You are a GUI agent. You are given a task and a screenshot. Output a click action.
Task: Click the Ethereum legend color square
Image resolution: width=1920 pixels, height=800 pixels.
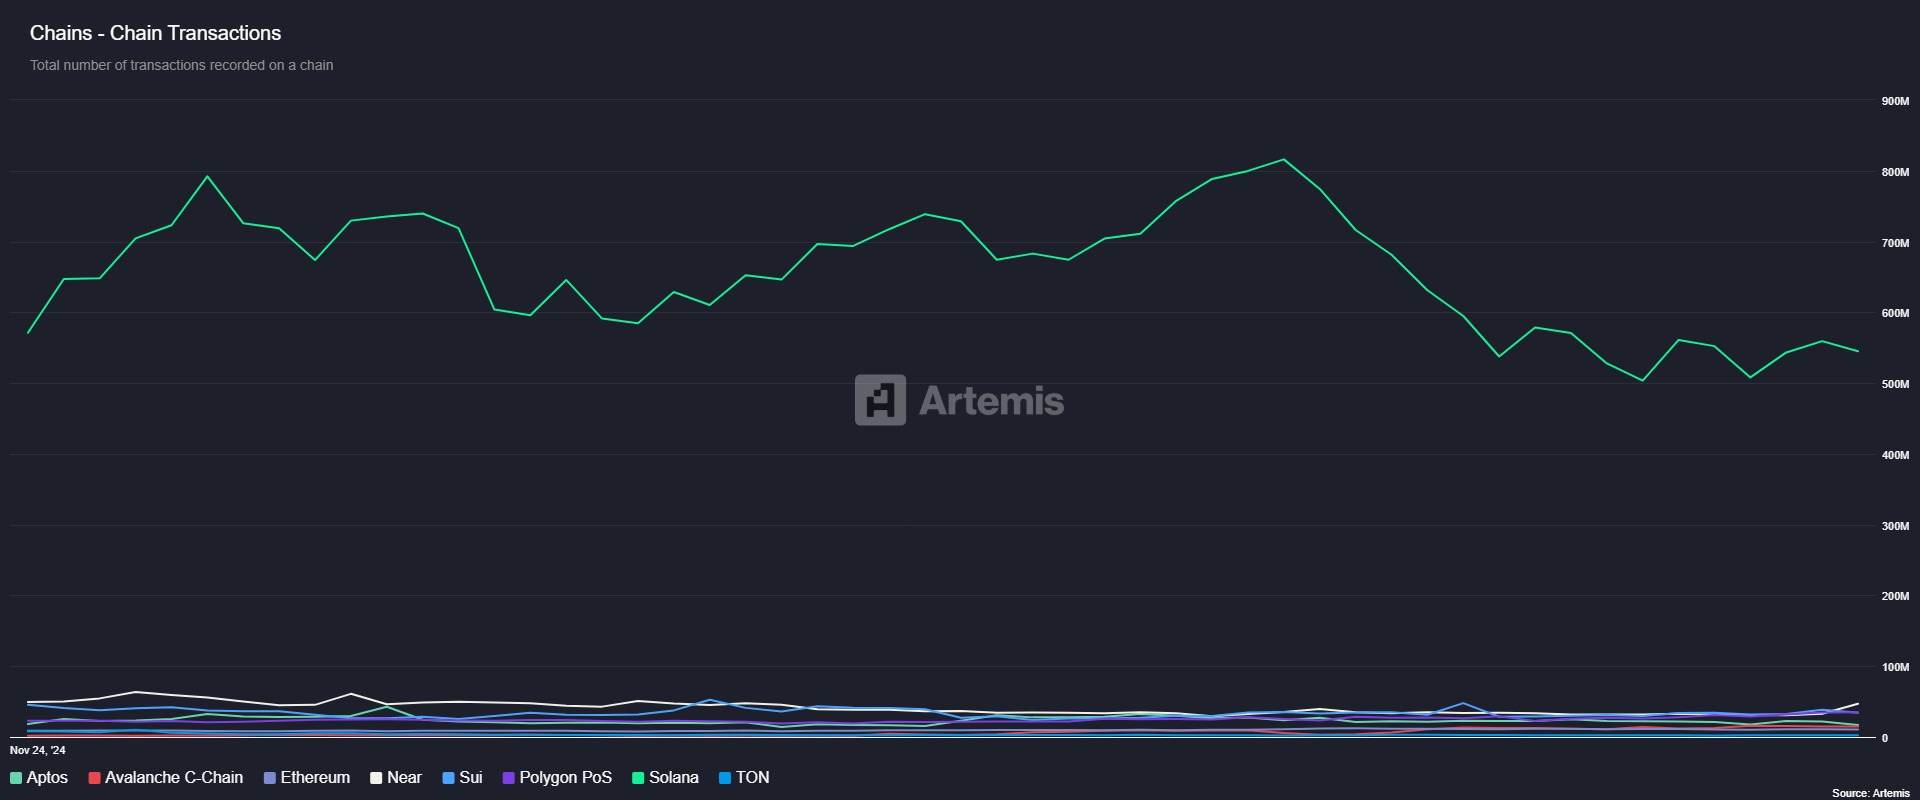point(270,778)
